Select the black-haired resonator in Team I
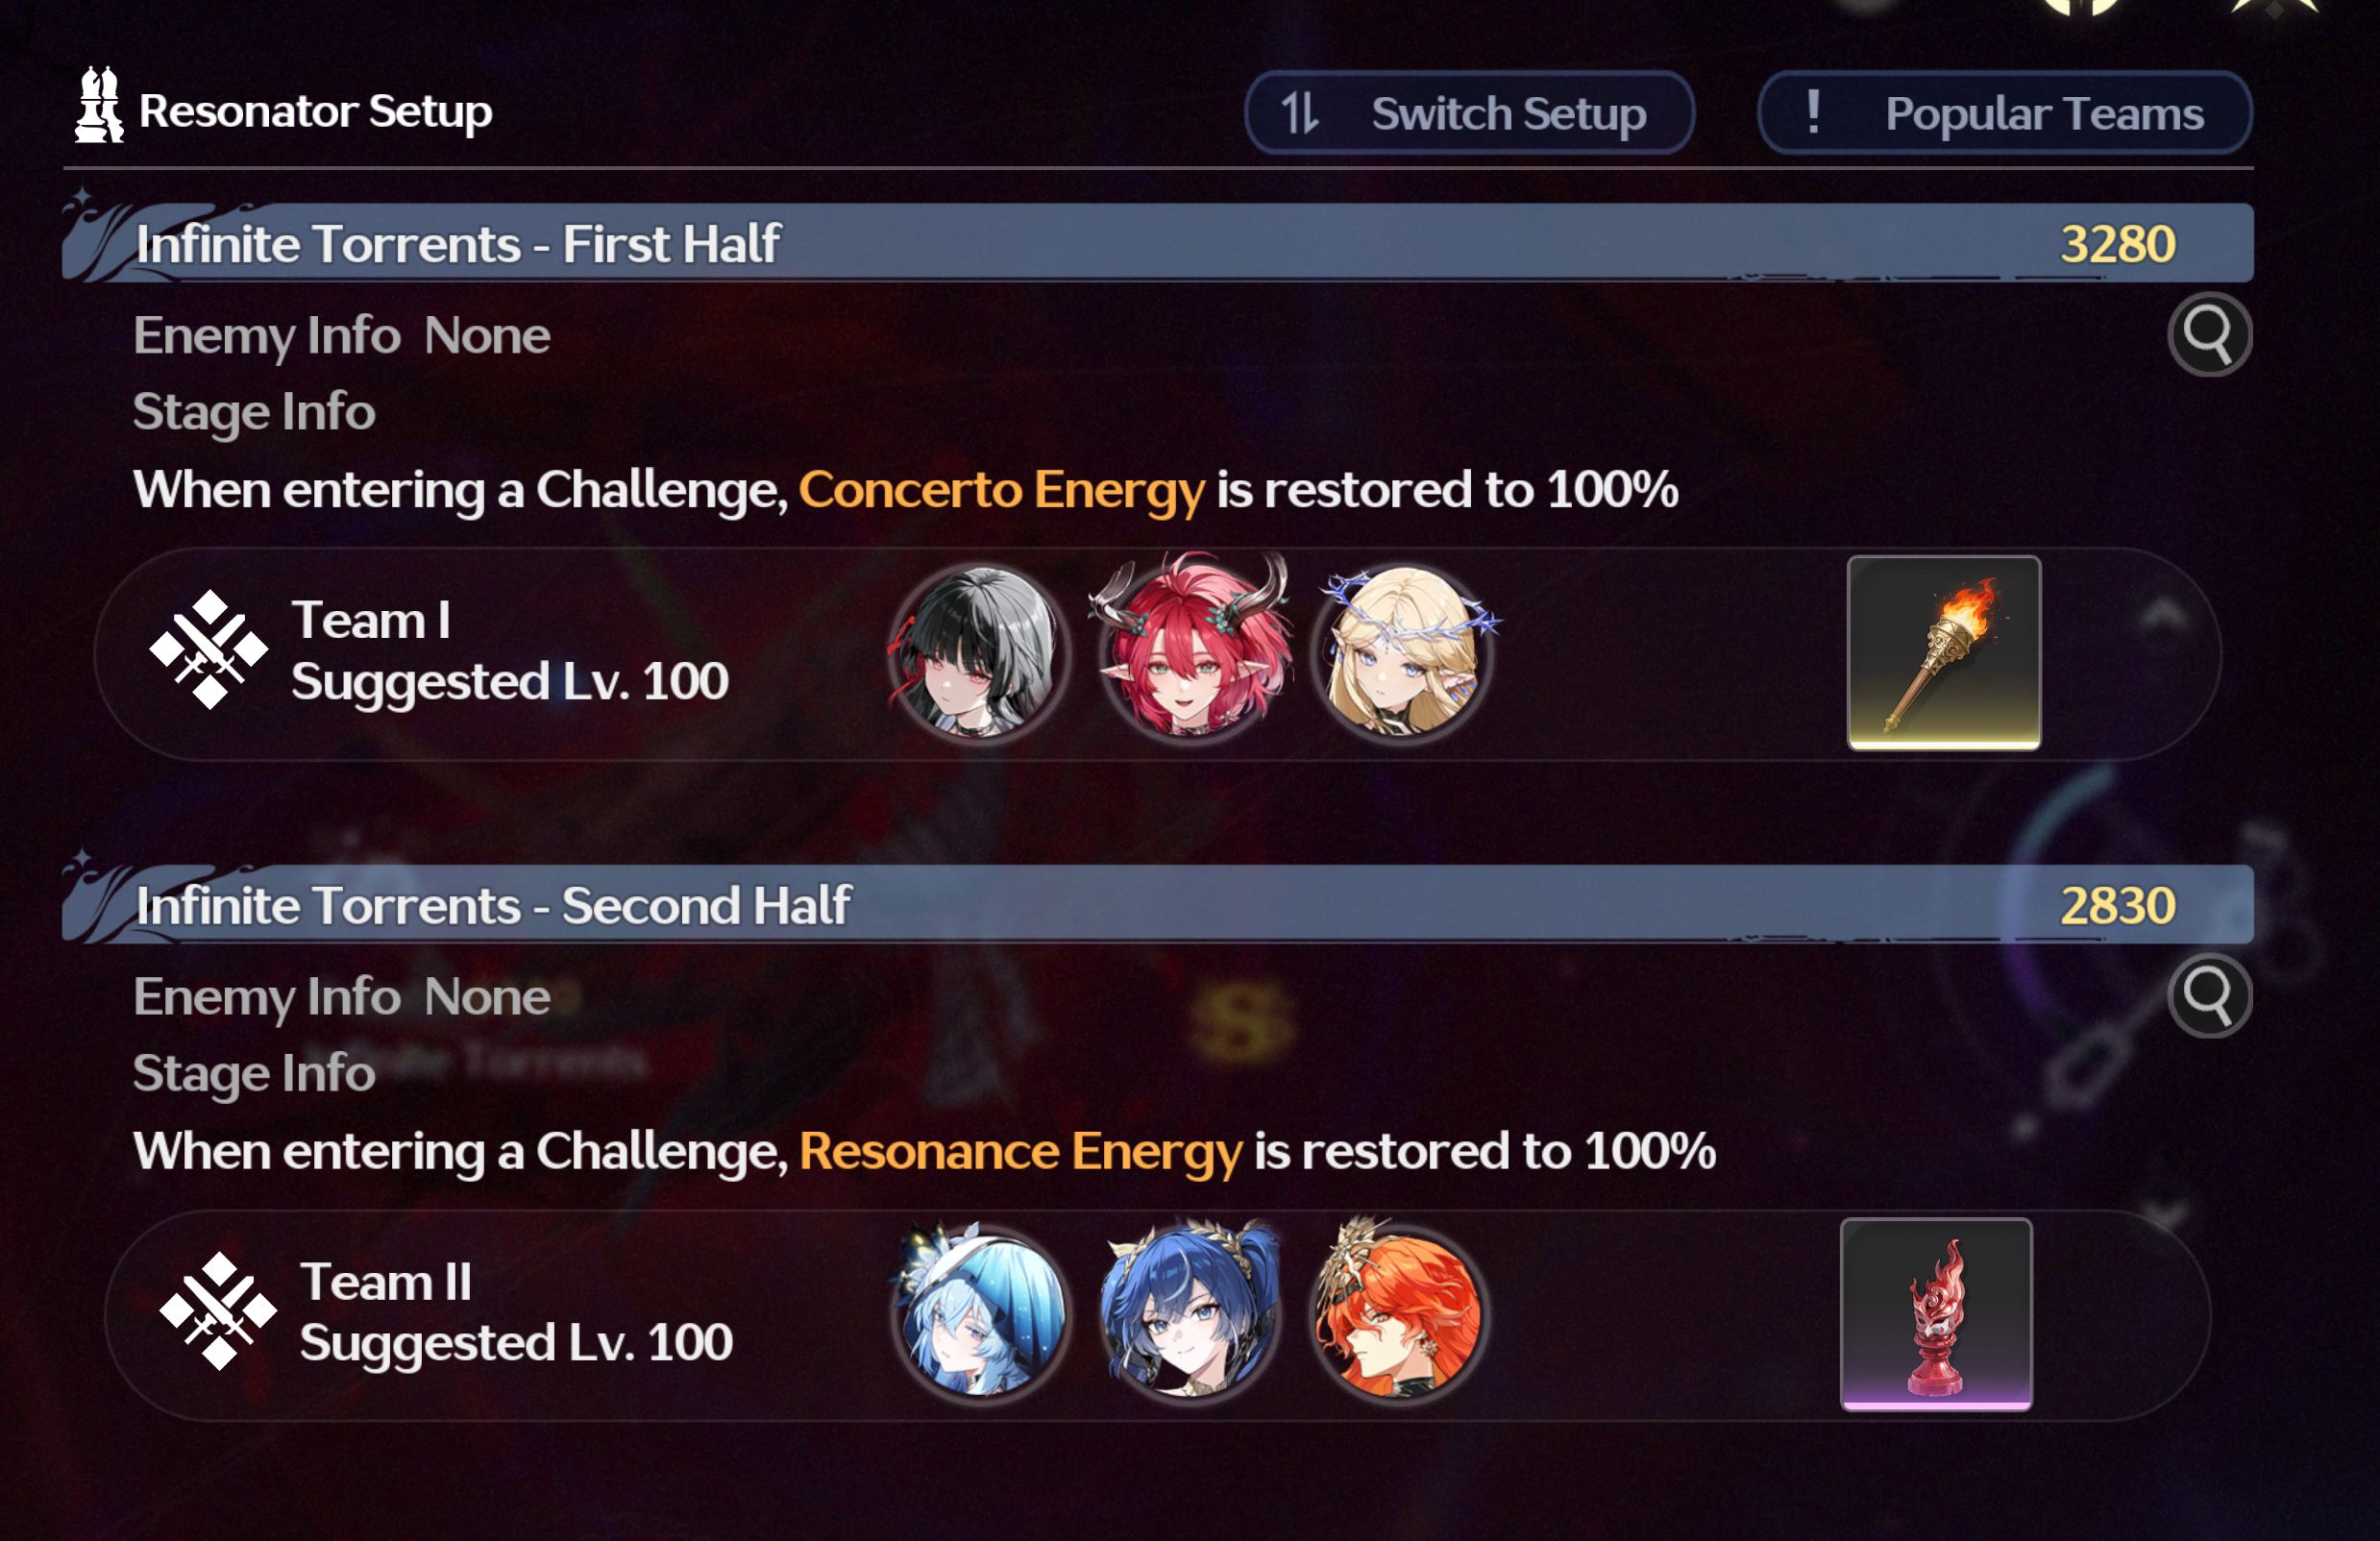This screenshot has height=1541, width=2380. coord(978,653)
